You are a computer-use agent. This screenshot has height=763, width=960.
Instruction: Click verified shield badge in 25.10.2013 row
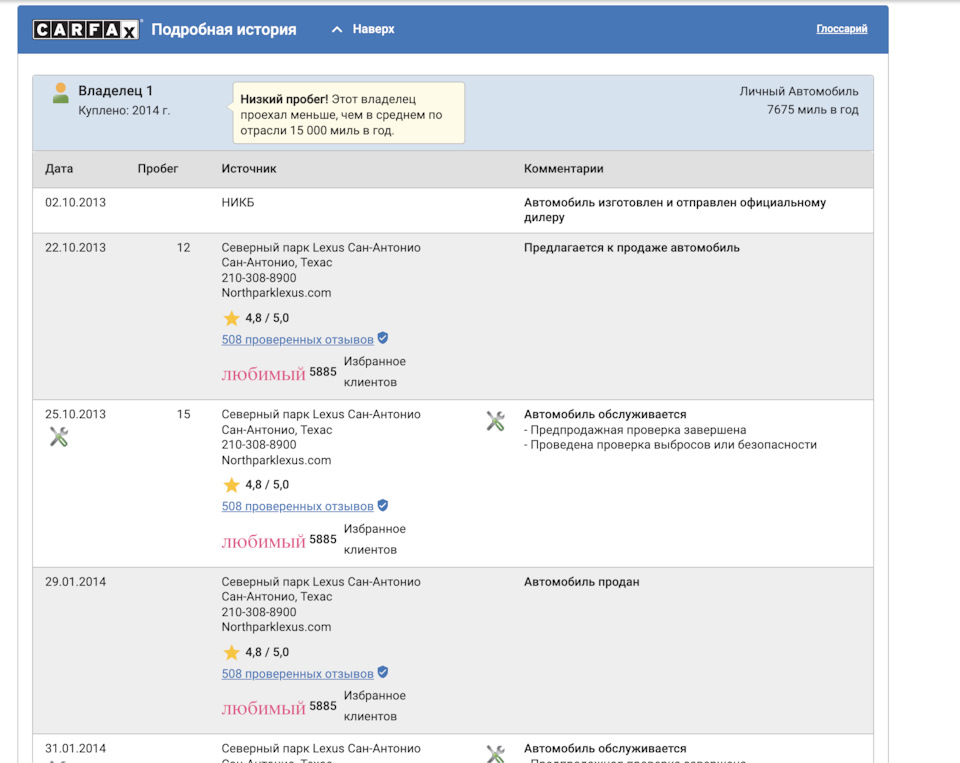[x=383, y=505]
